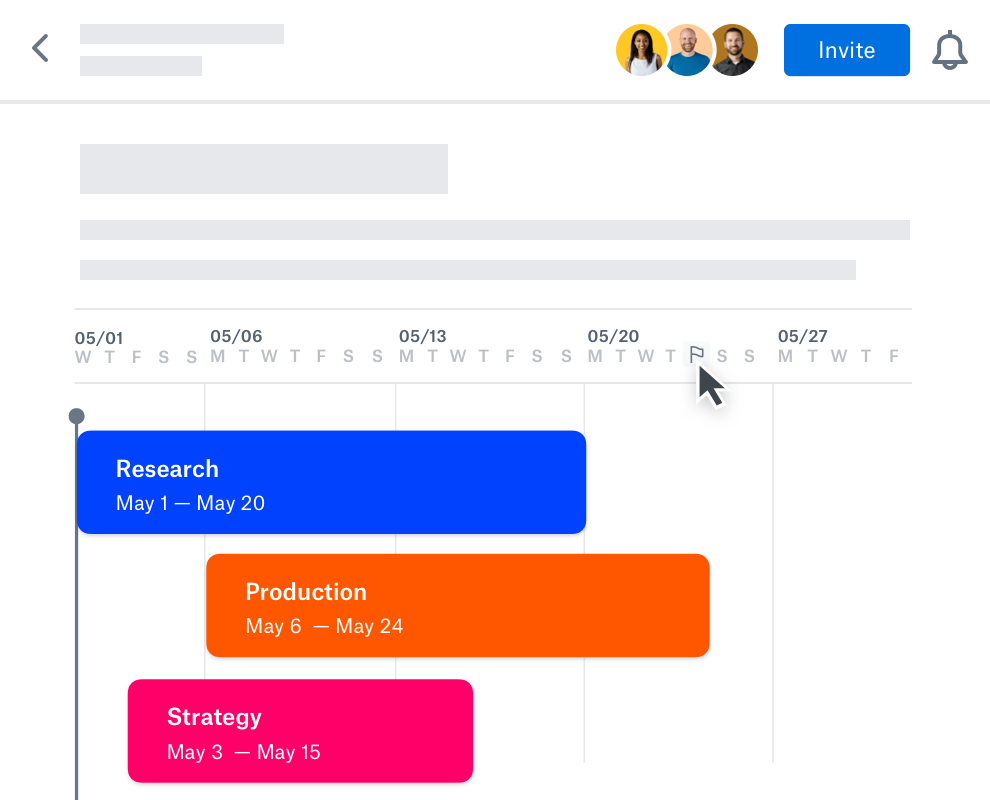The image size is (990, 800).
Task: Choose the 05/27 week header
Action: [803, 336]
